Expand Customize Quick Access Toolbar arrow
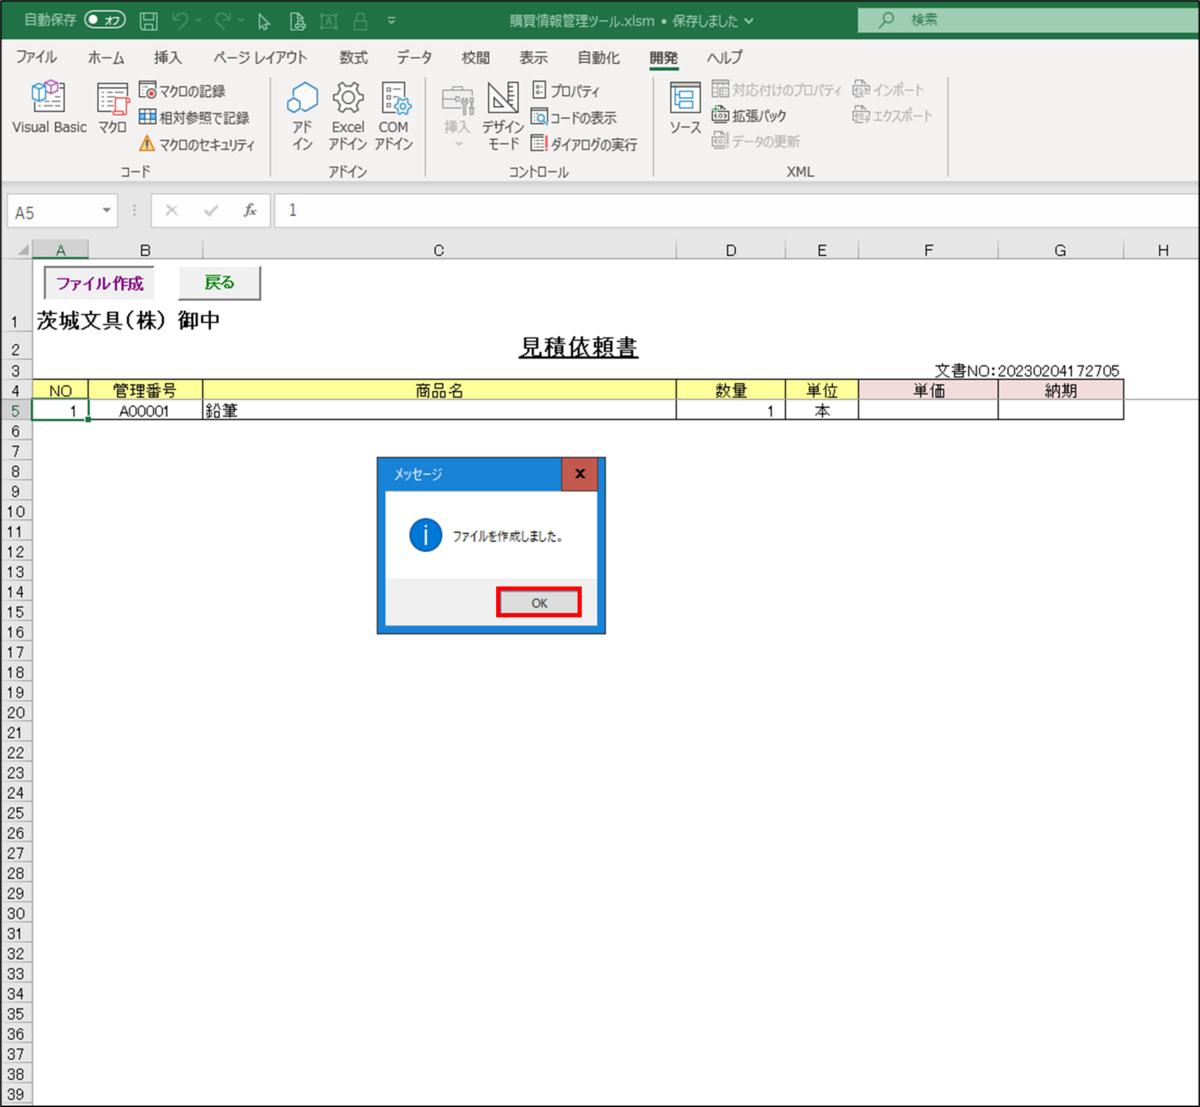This screenshot has height=1107, width=1200. [391, 20]
